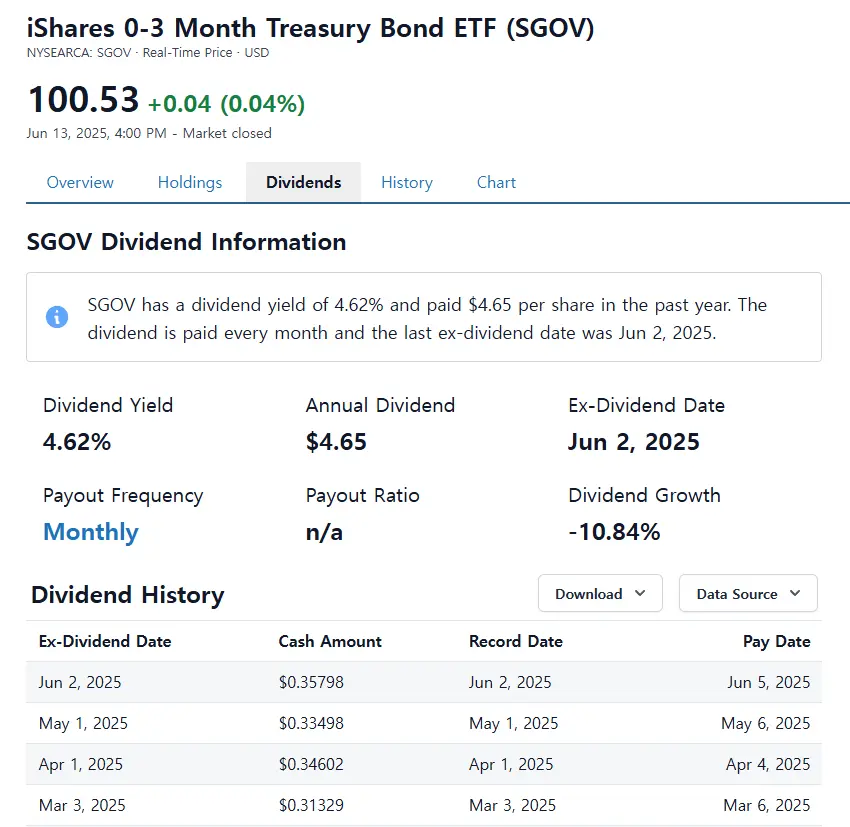Switch to the Holdings tab
This screenshot has height=827, width=850.
190,183
